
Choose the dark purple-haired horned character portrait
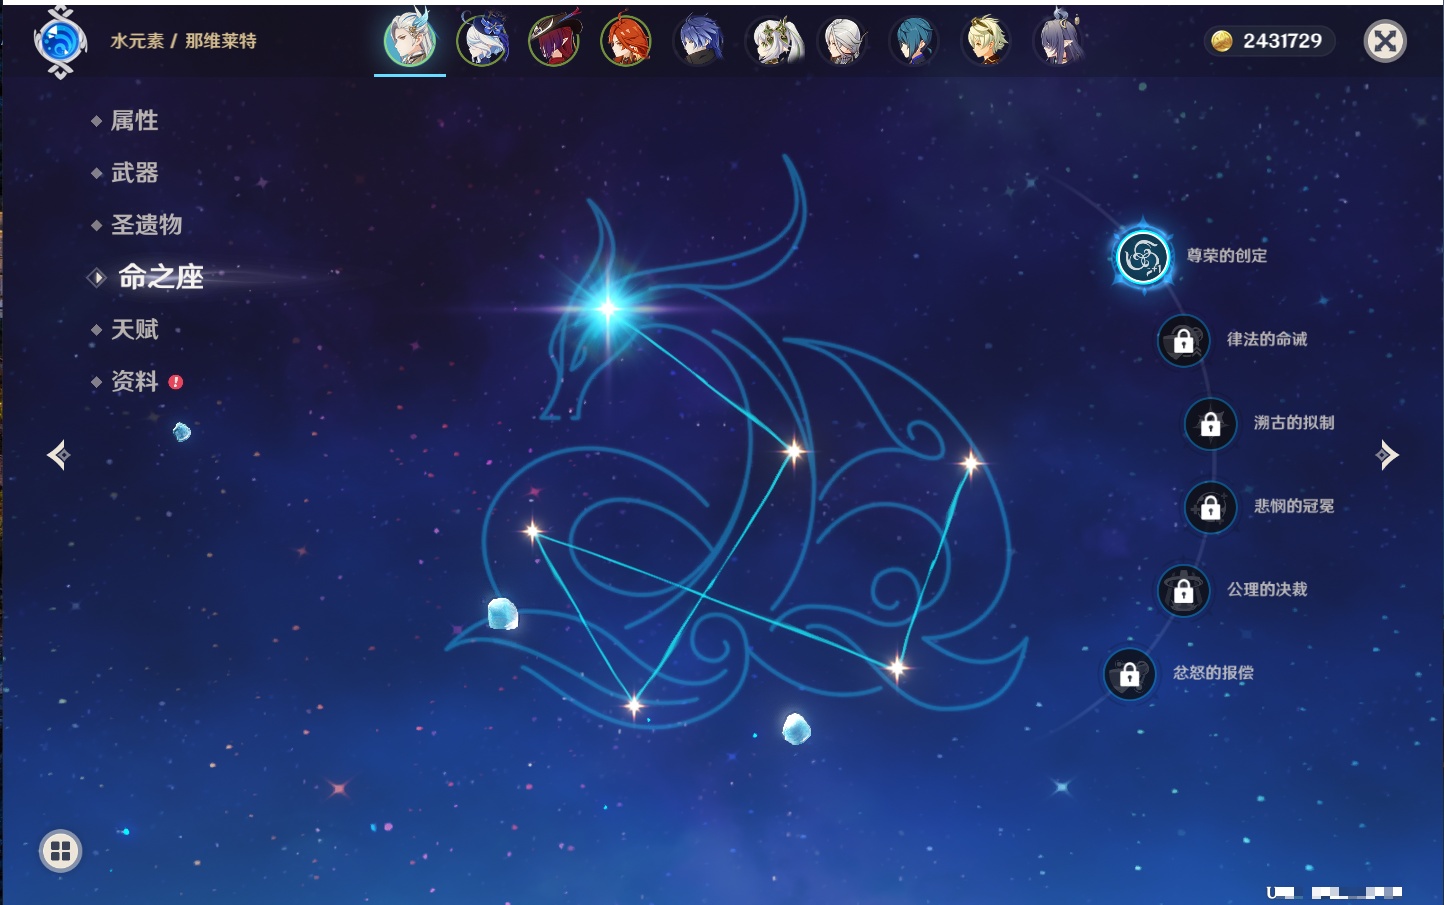(1058, 41)
